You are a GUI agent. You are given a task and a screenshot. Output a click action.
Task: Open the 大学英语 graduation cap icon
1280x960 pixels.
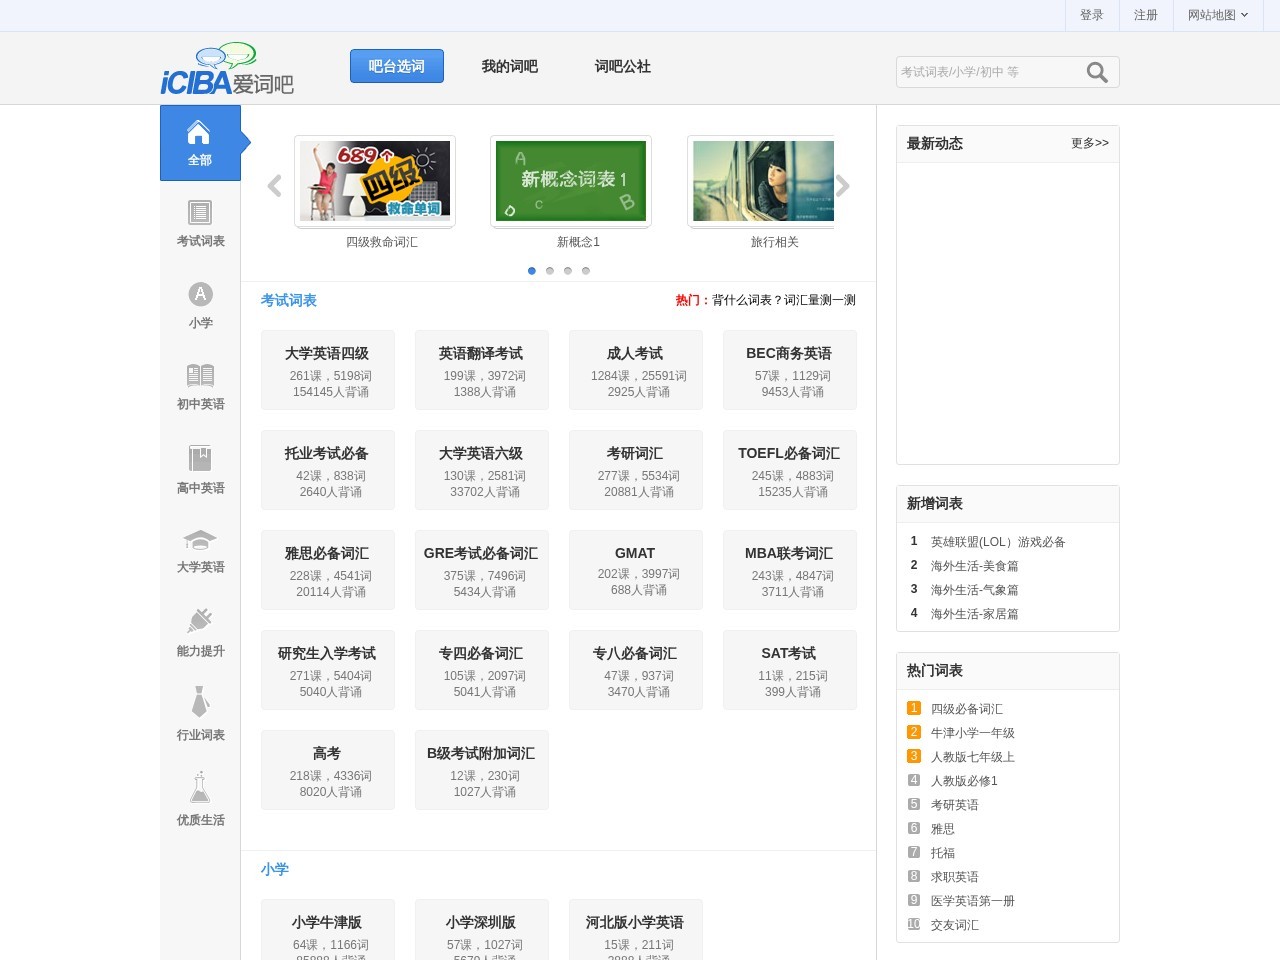199,540
